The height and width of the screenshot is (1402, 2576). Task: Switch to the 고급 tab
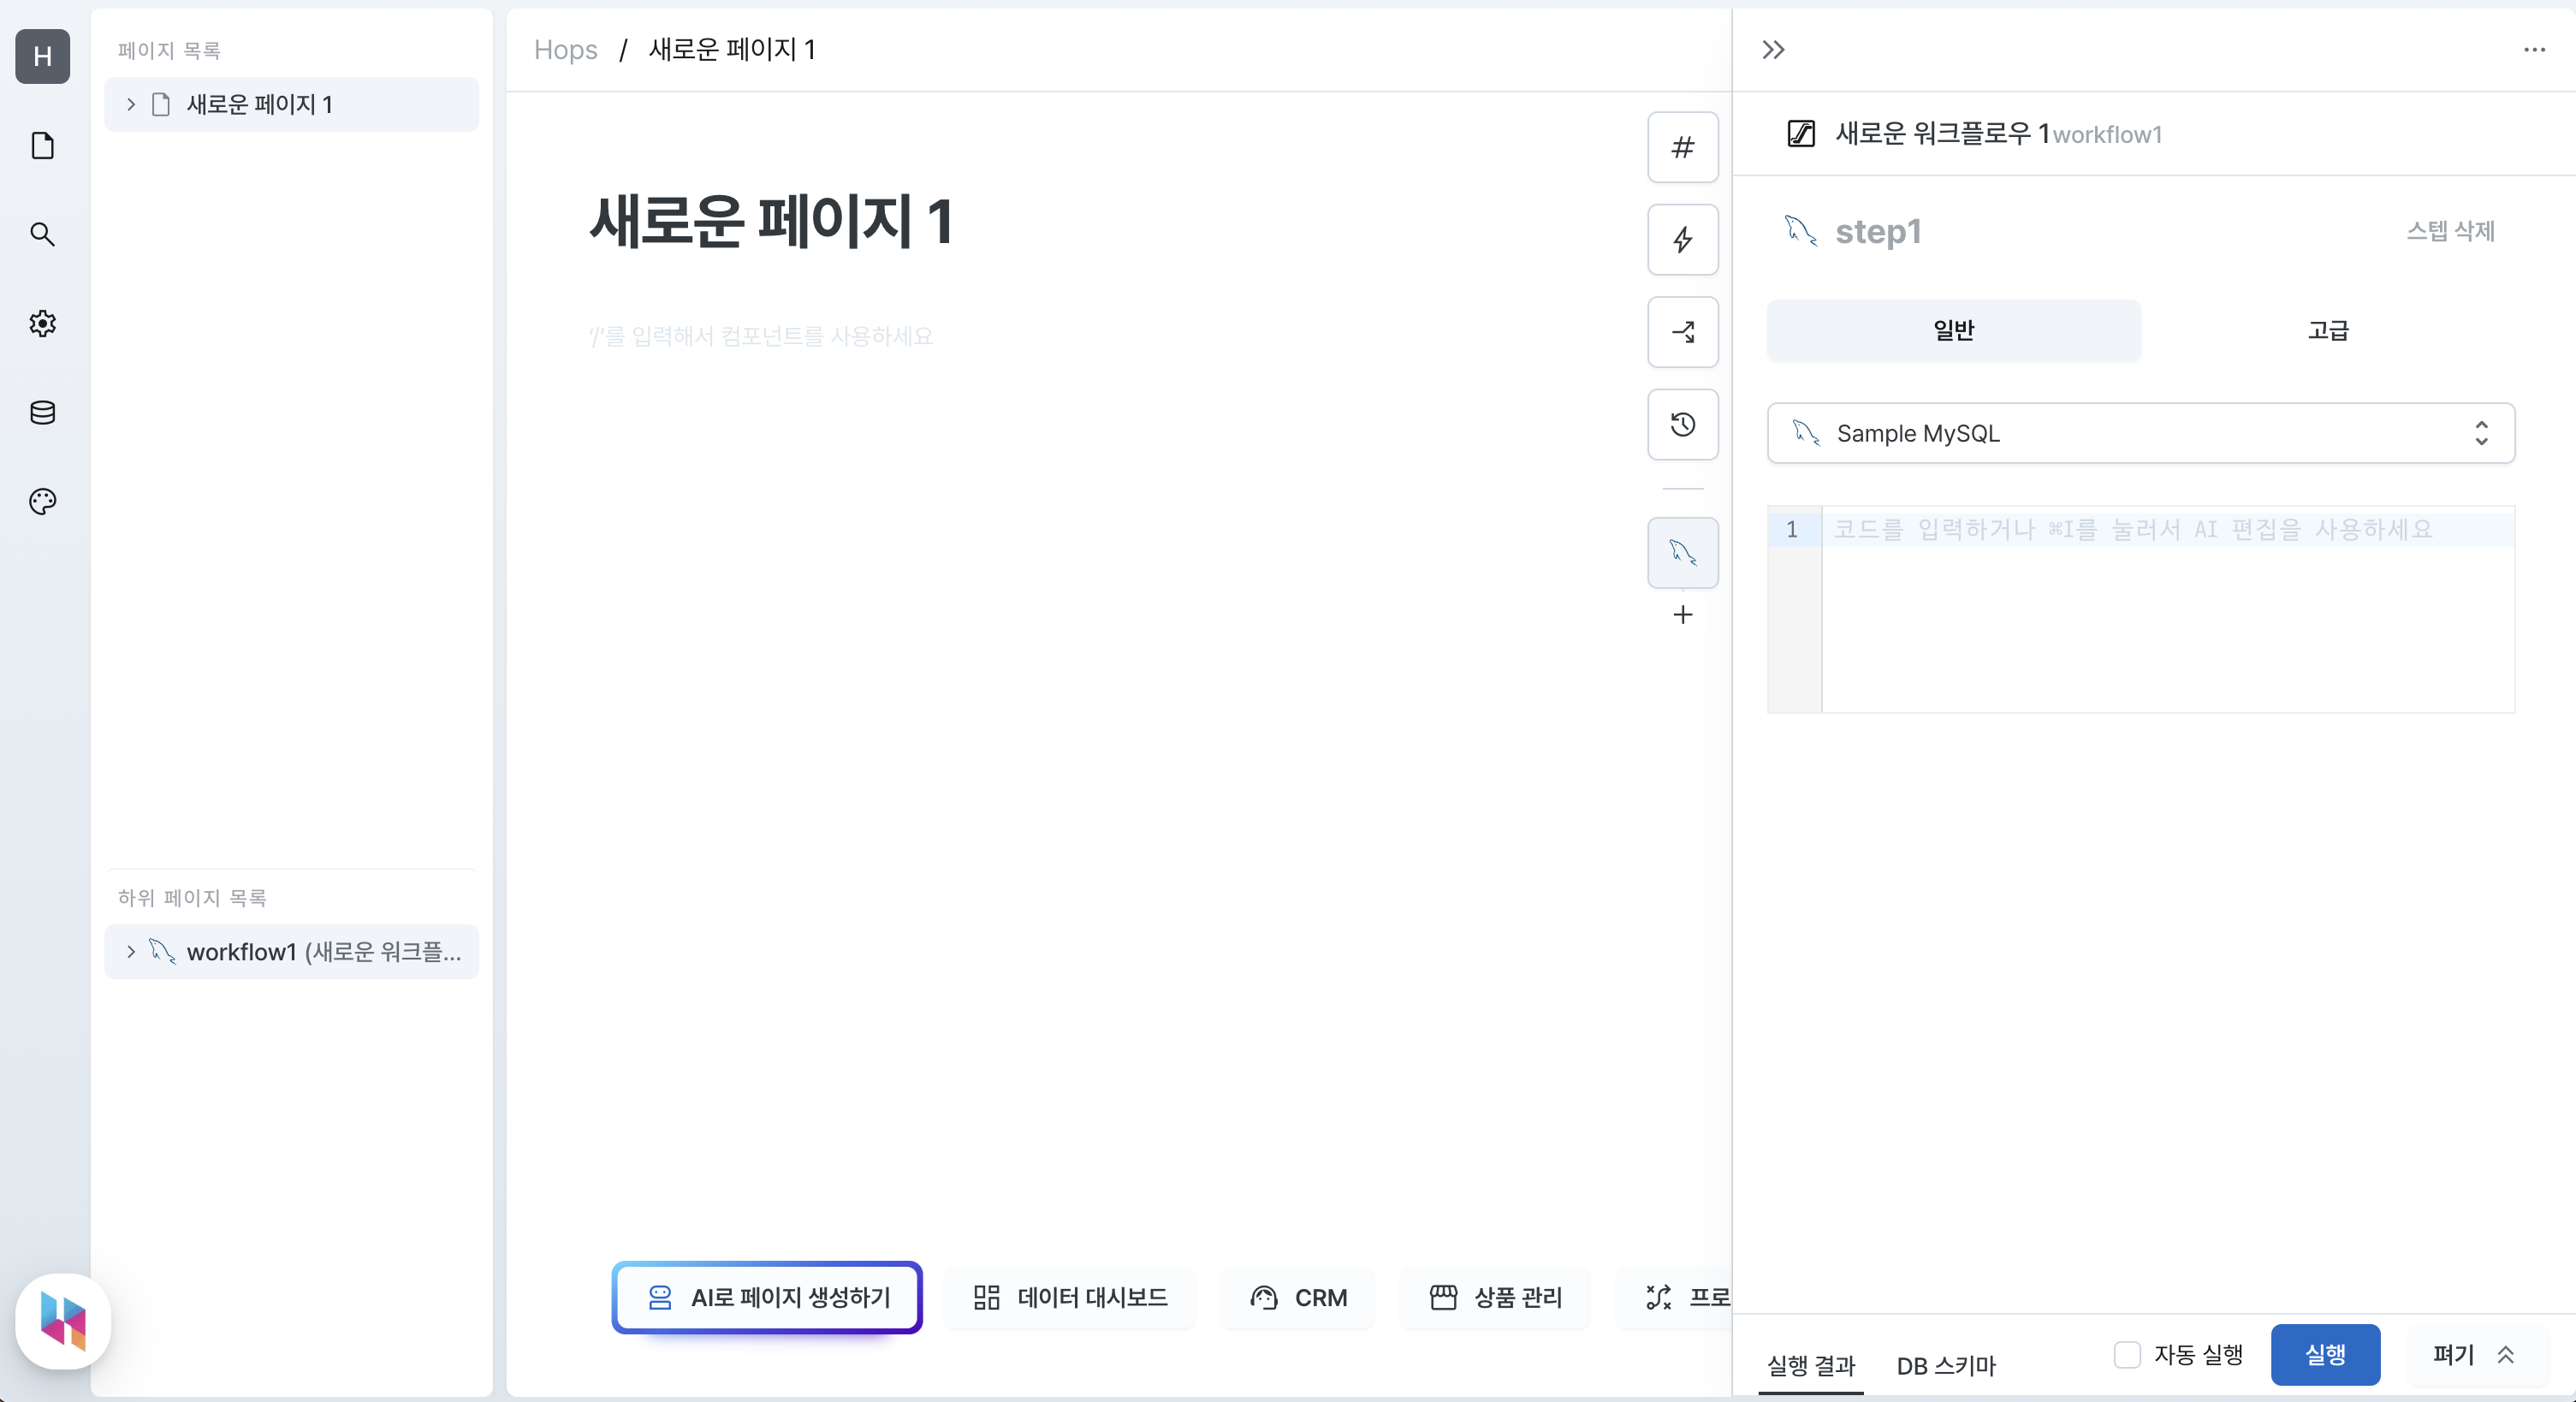pyautogui.click(x=2328, y=330)
